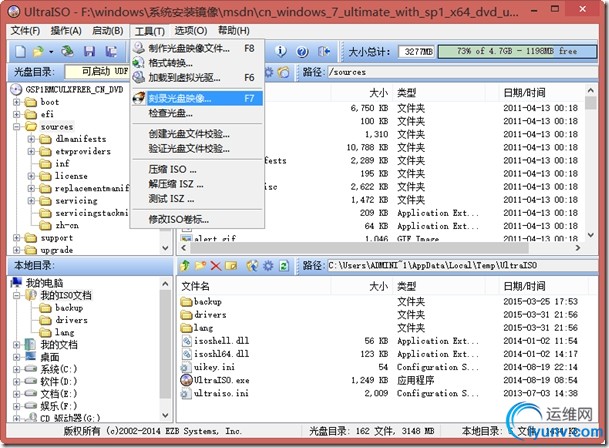Click the New file toolbar icon
Viewport: 609px width, 448px height.
20,51
